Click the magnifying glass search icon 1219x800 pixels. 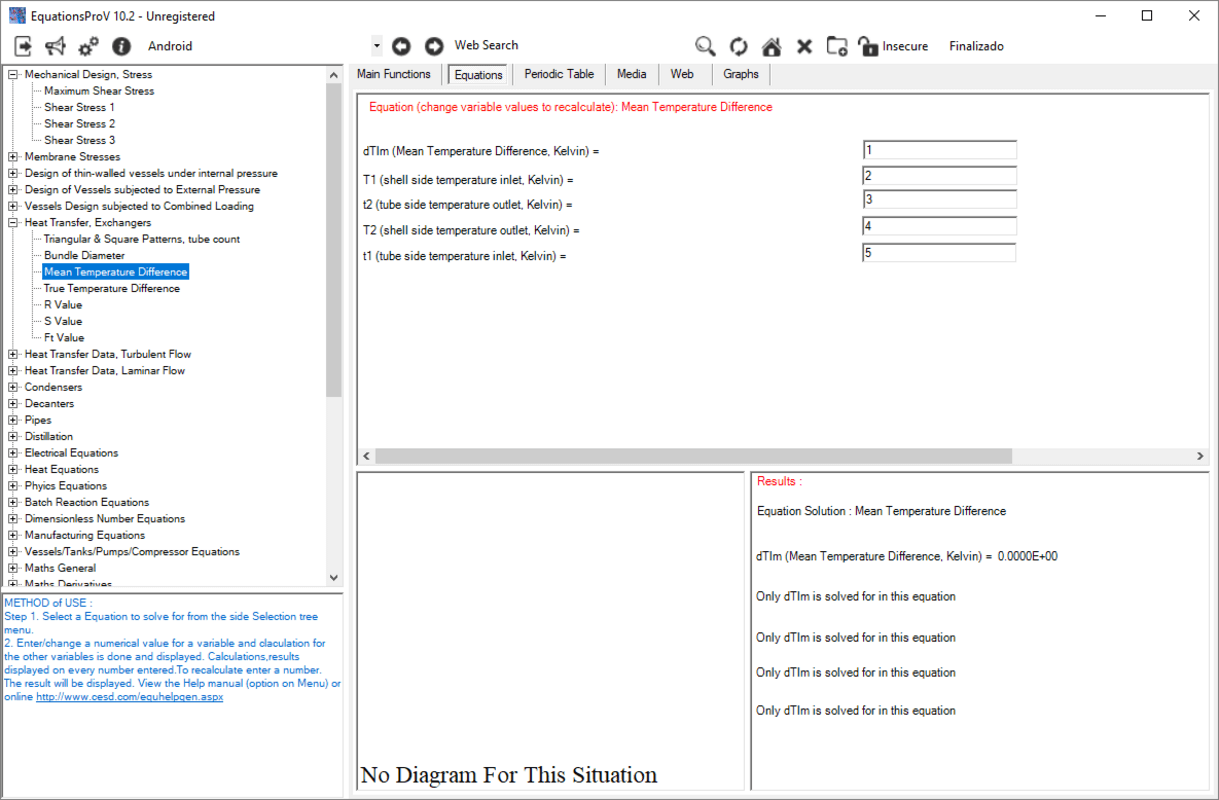[x=705, y=46]
